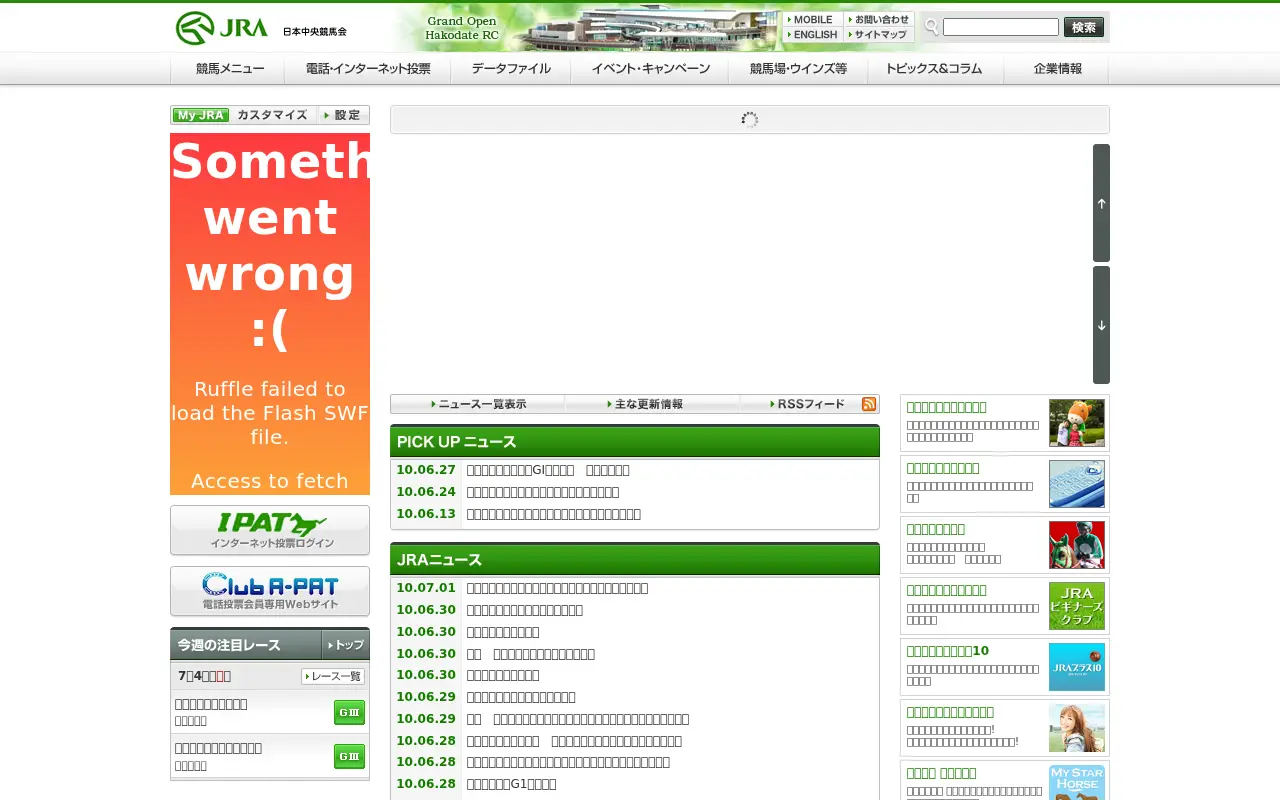Open the 競馬メニュー menu

[230, 69]
